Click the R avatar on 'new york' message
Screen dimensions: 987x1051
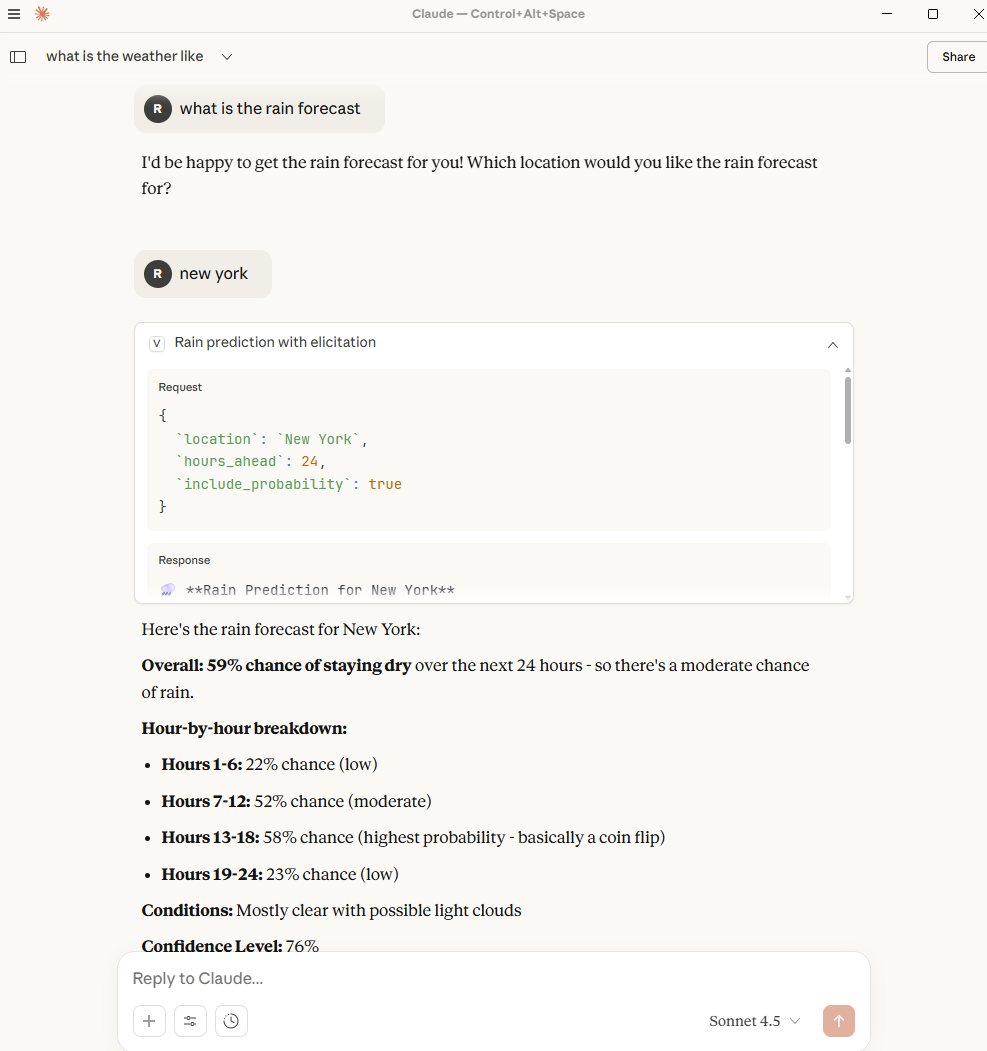point(157,273)
